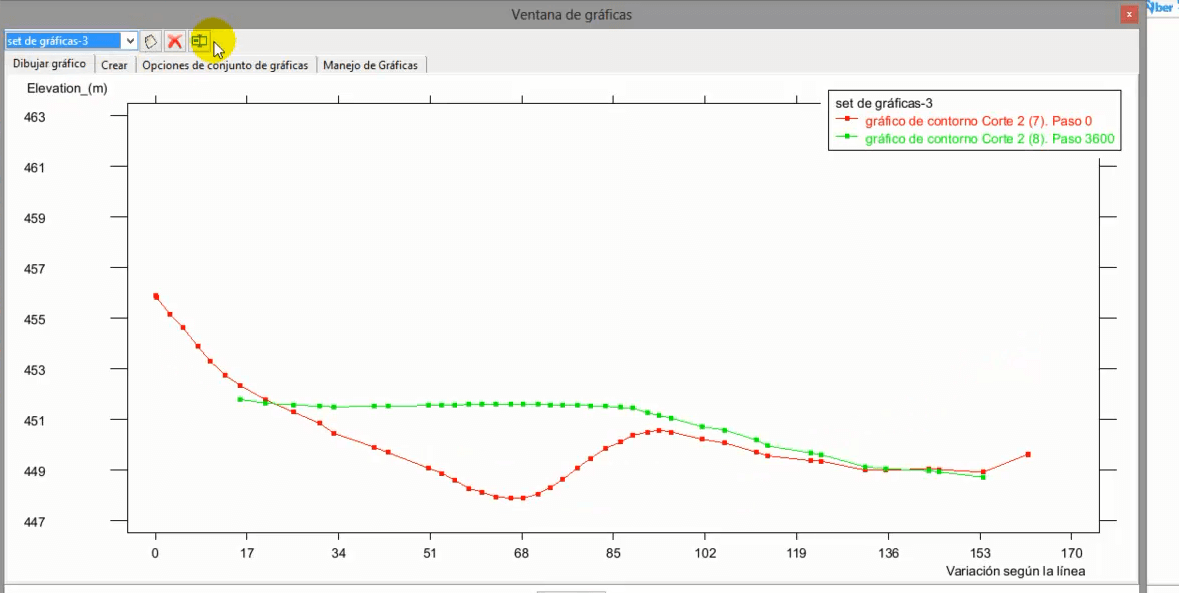Screen dimensions: 1179x593
Task: Switch to the Dibujar gráfico tab
Action: [x=49, y=64]
